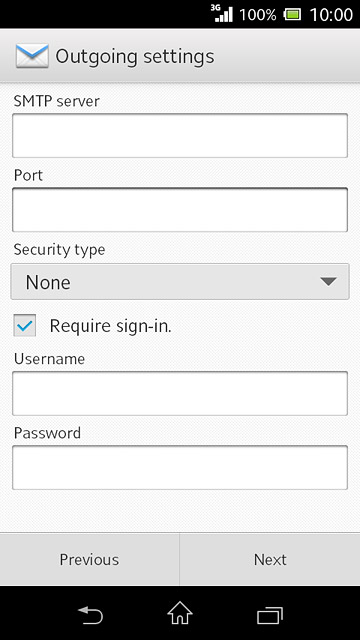Tap the Require sign-in label text

tap(111, 326)
